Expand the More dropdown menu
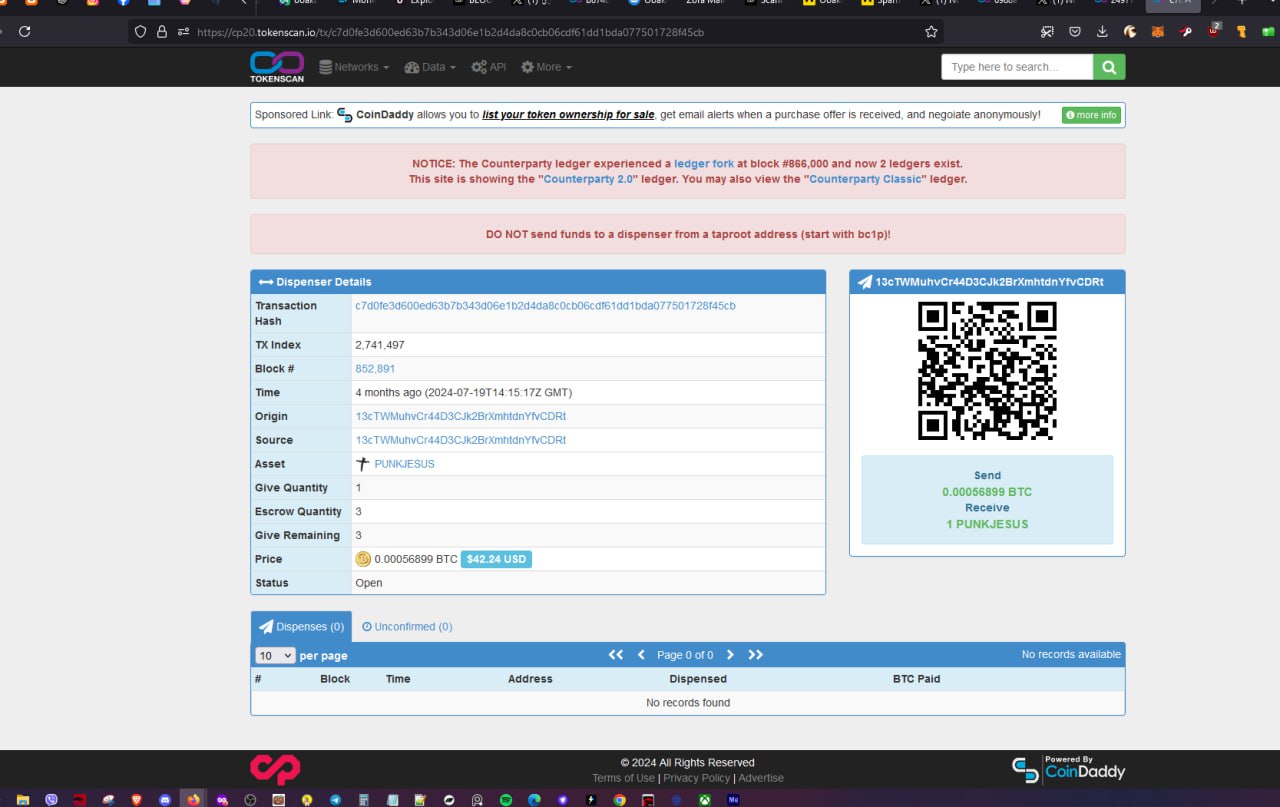 point(546,67)
